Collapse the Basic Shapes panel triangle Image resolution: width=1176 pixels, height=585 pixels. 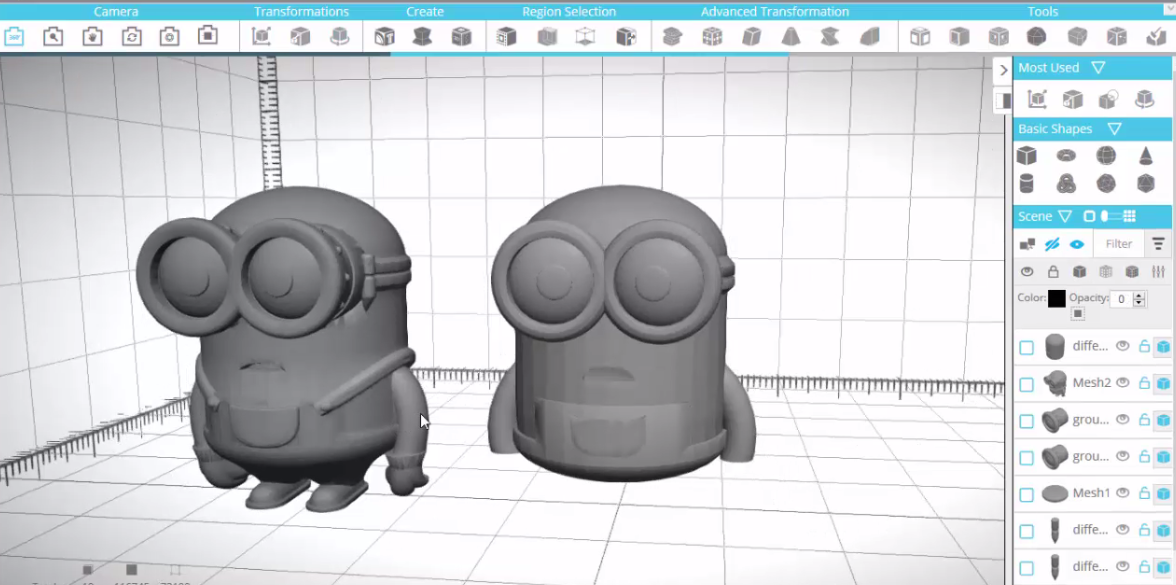point(1114,129)
